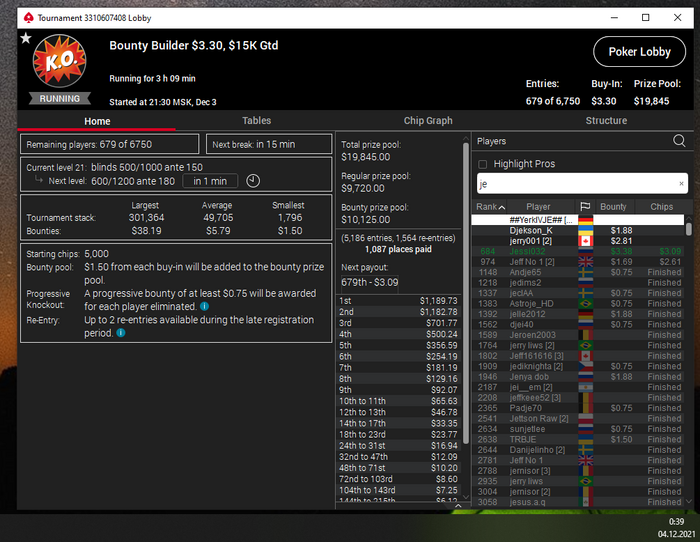Click the UK flag beside Jeff No 1 [2]
Viewport: 700px width, 542px height.
(585, 262)
